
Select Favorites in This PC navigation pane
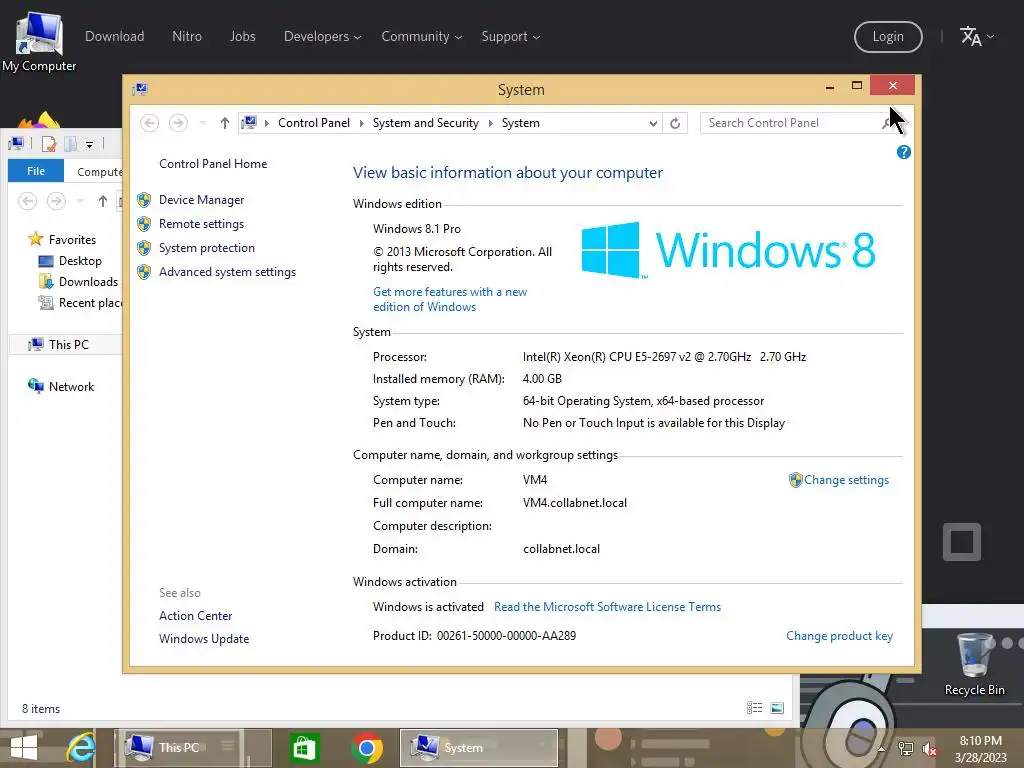point(72,240)
